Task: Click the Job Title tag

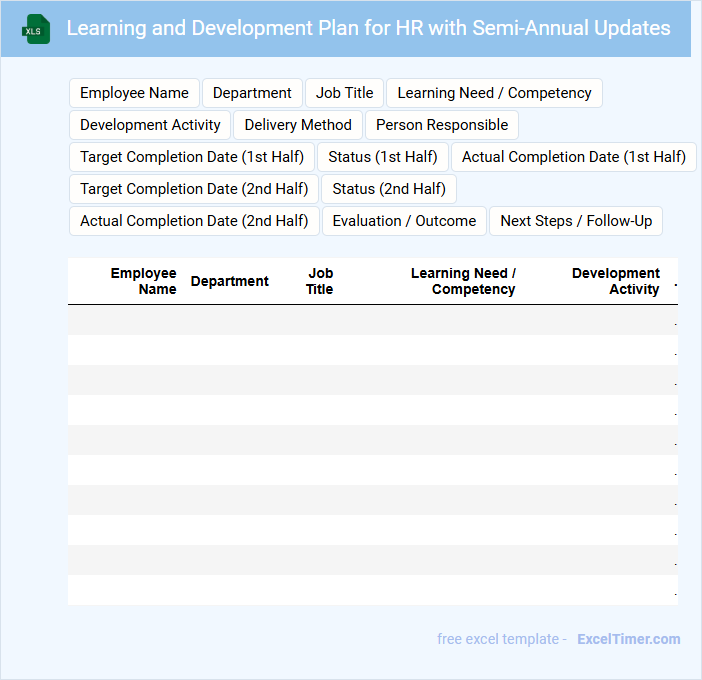Action: pos(344,93)
